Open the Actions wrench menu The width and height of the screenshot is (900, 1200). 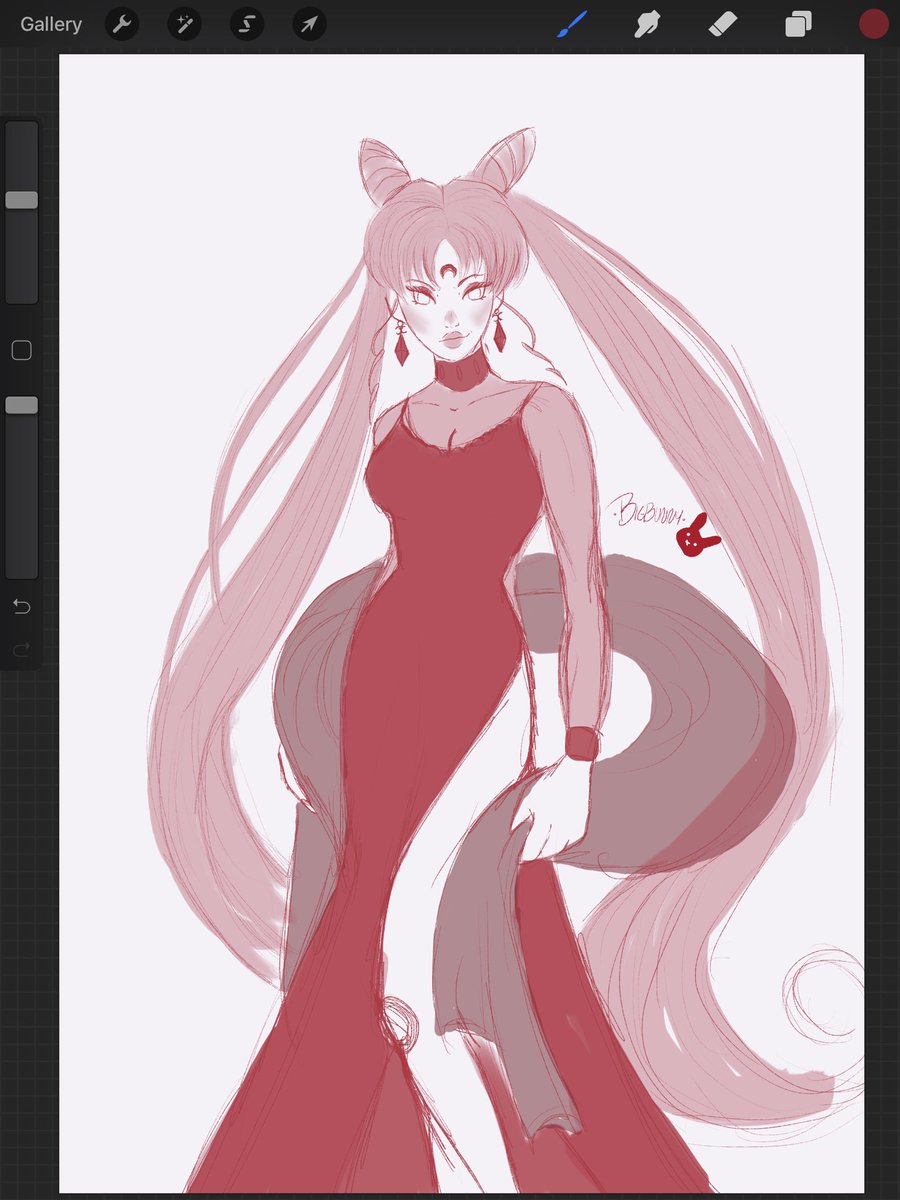[x=122, y=24]
